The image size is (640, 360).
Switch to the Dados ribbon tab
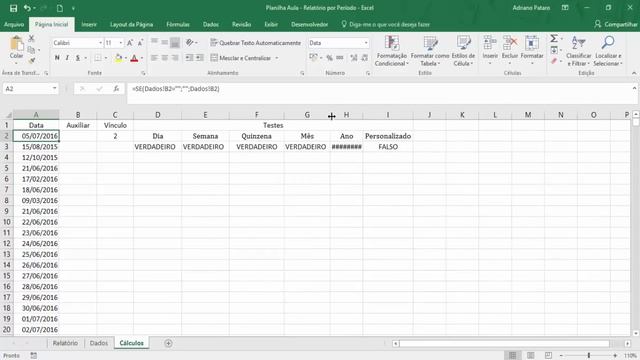(211, 24)
